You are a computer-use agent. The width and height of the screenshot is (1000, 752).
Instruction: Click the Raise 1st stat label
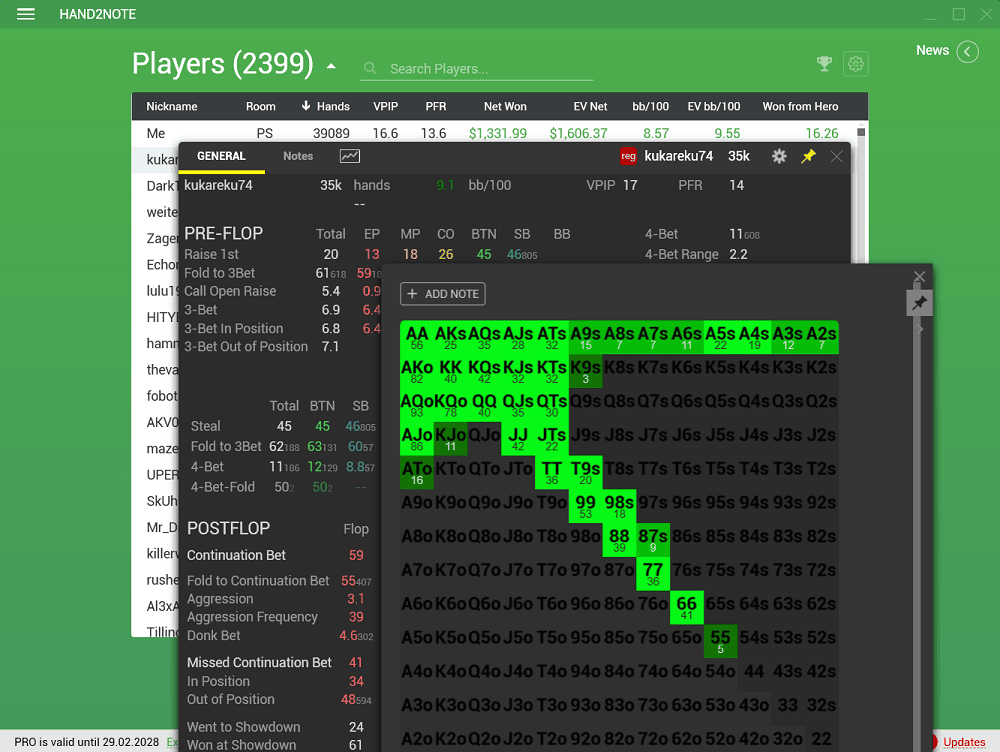click(x=211, y=254)
